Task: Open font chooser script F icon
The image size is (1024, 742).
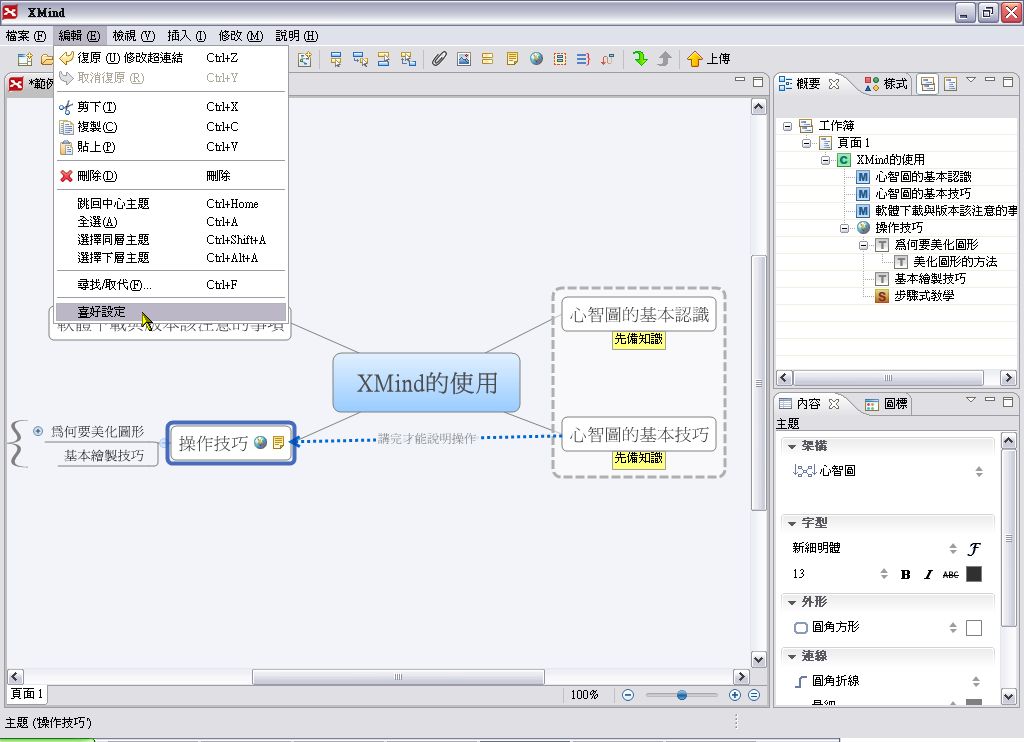Action: click(x=974, y=549)
